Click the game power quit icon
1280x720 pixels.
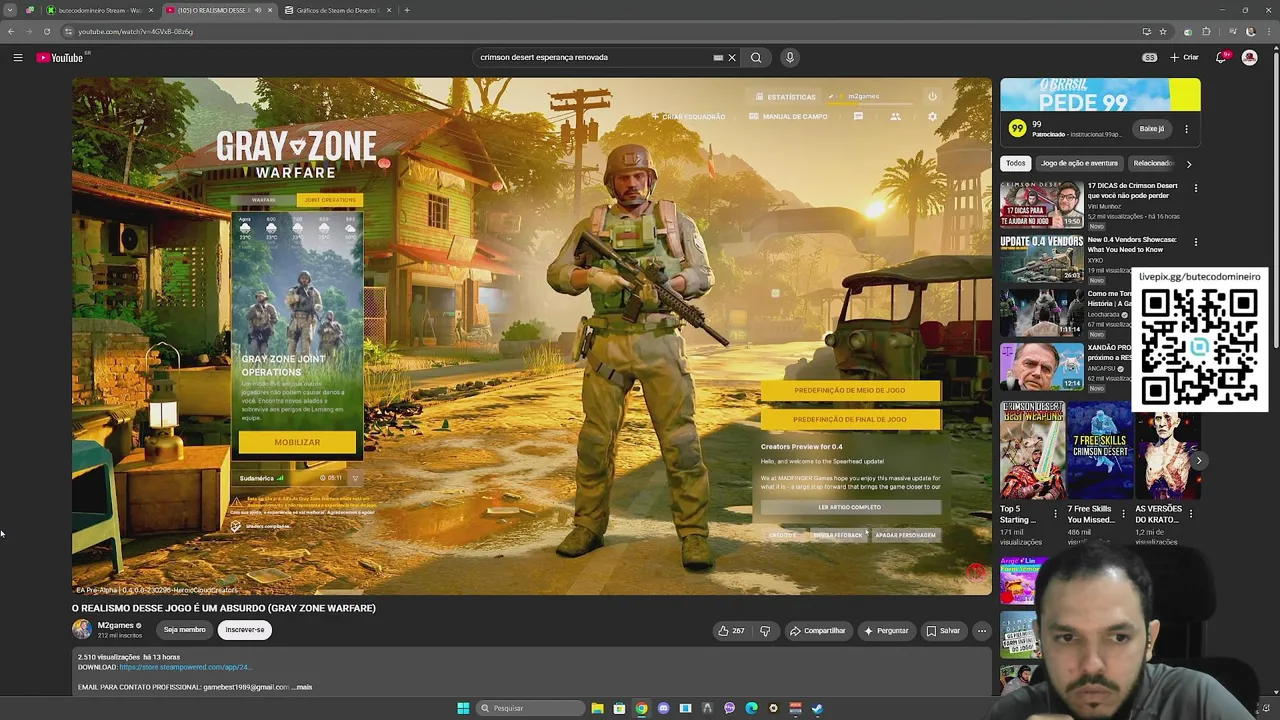click(x=932, y=97)
